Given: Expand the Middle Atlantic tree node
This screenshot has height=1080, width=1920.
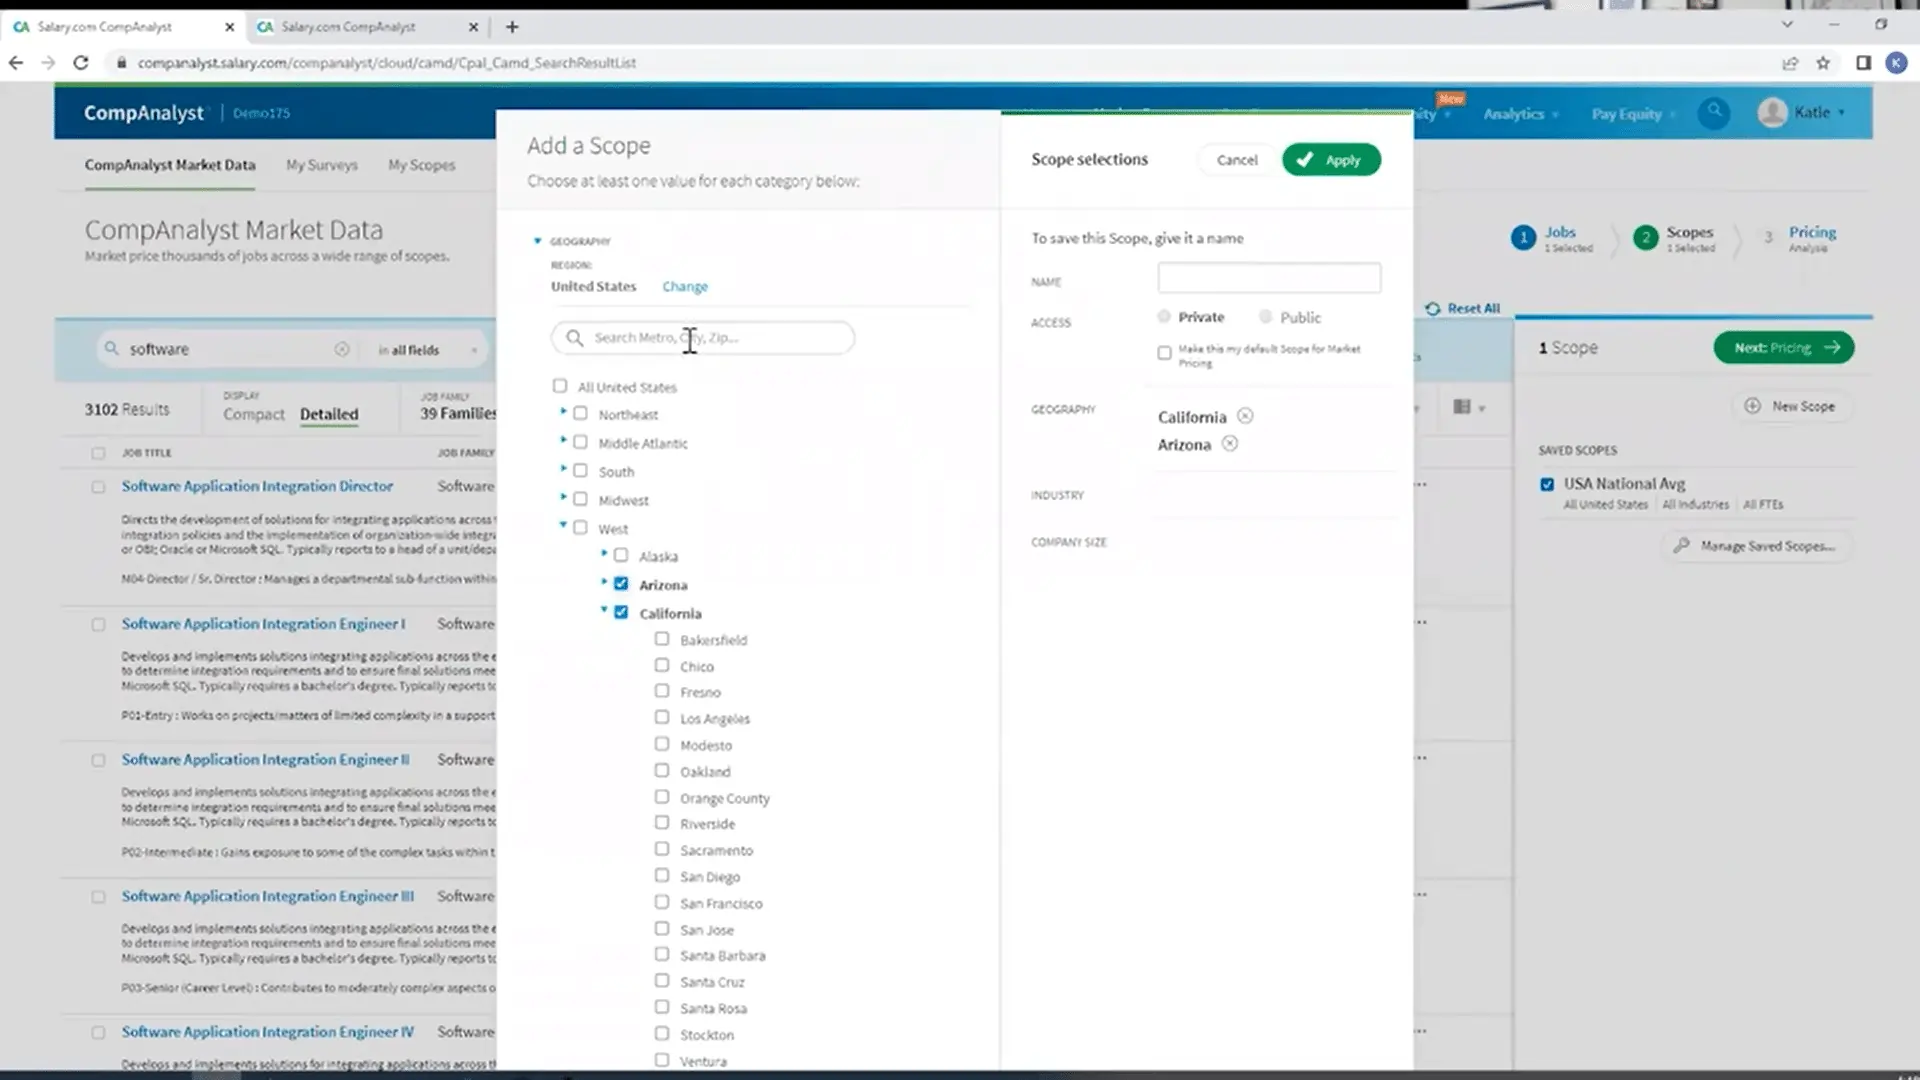Looking at the screenshot, I should tap(563, 440).
